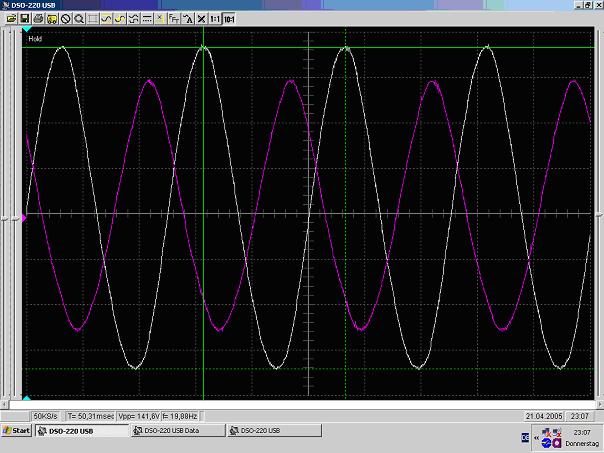
Task: Click the stop/cancel circle icon
Action: [x=65, y=18]
